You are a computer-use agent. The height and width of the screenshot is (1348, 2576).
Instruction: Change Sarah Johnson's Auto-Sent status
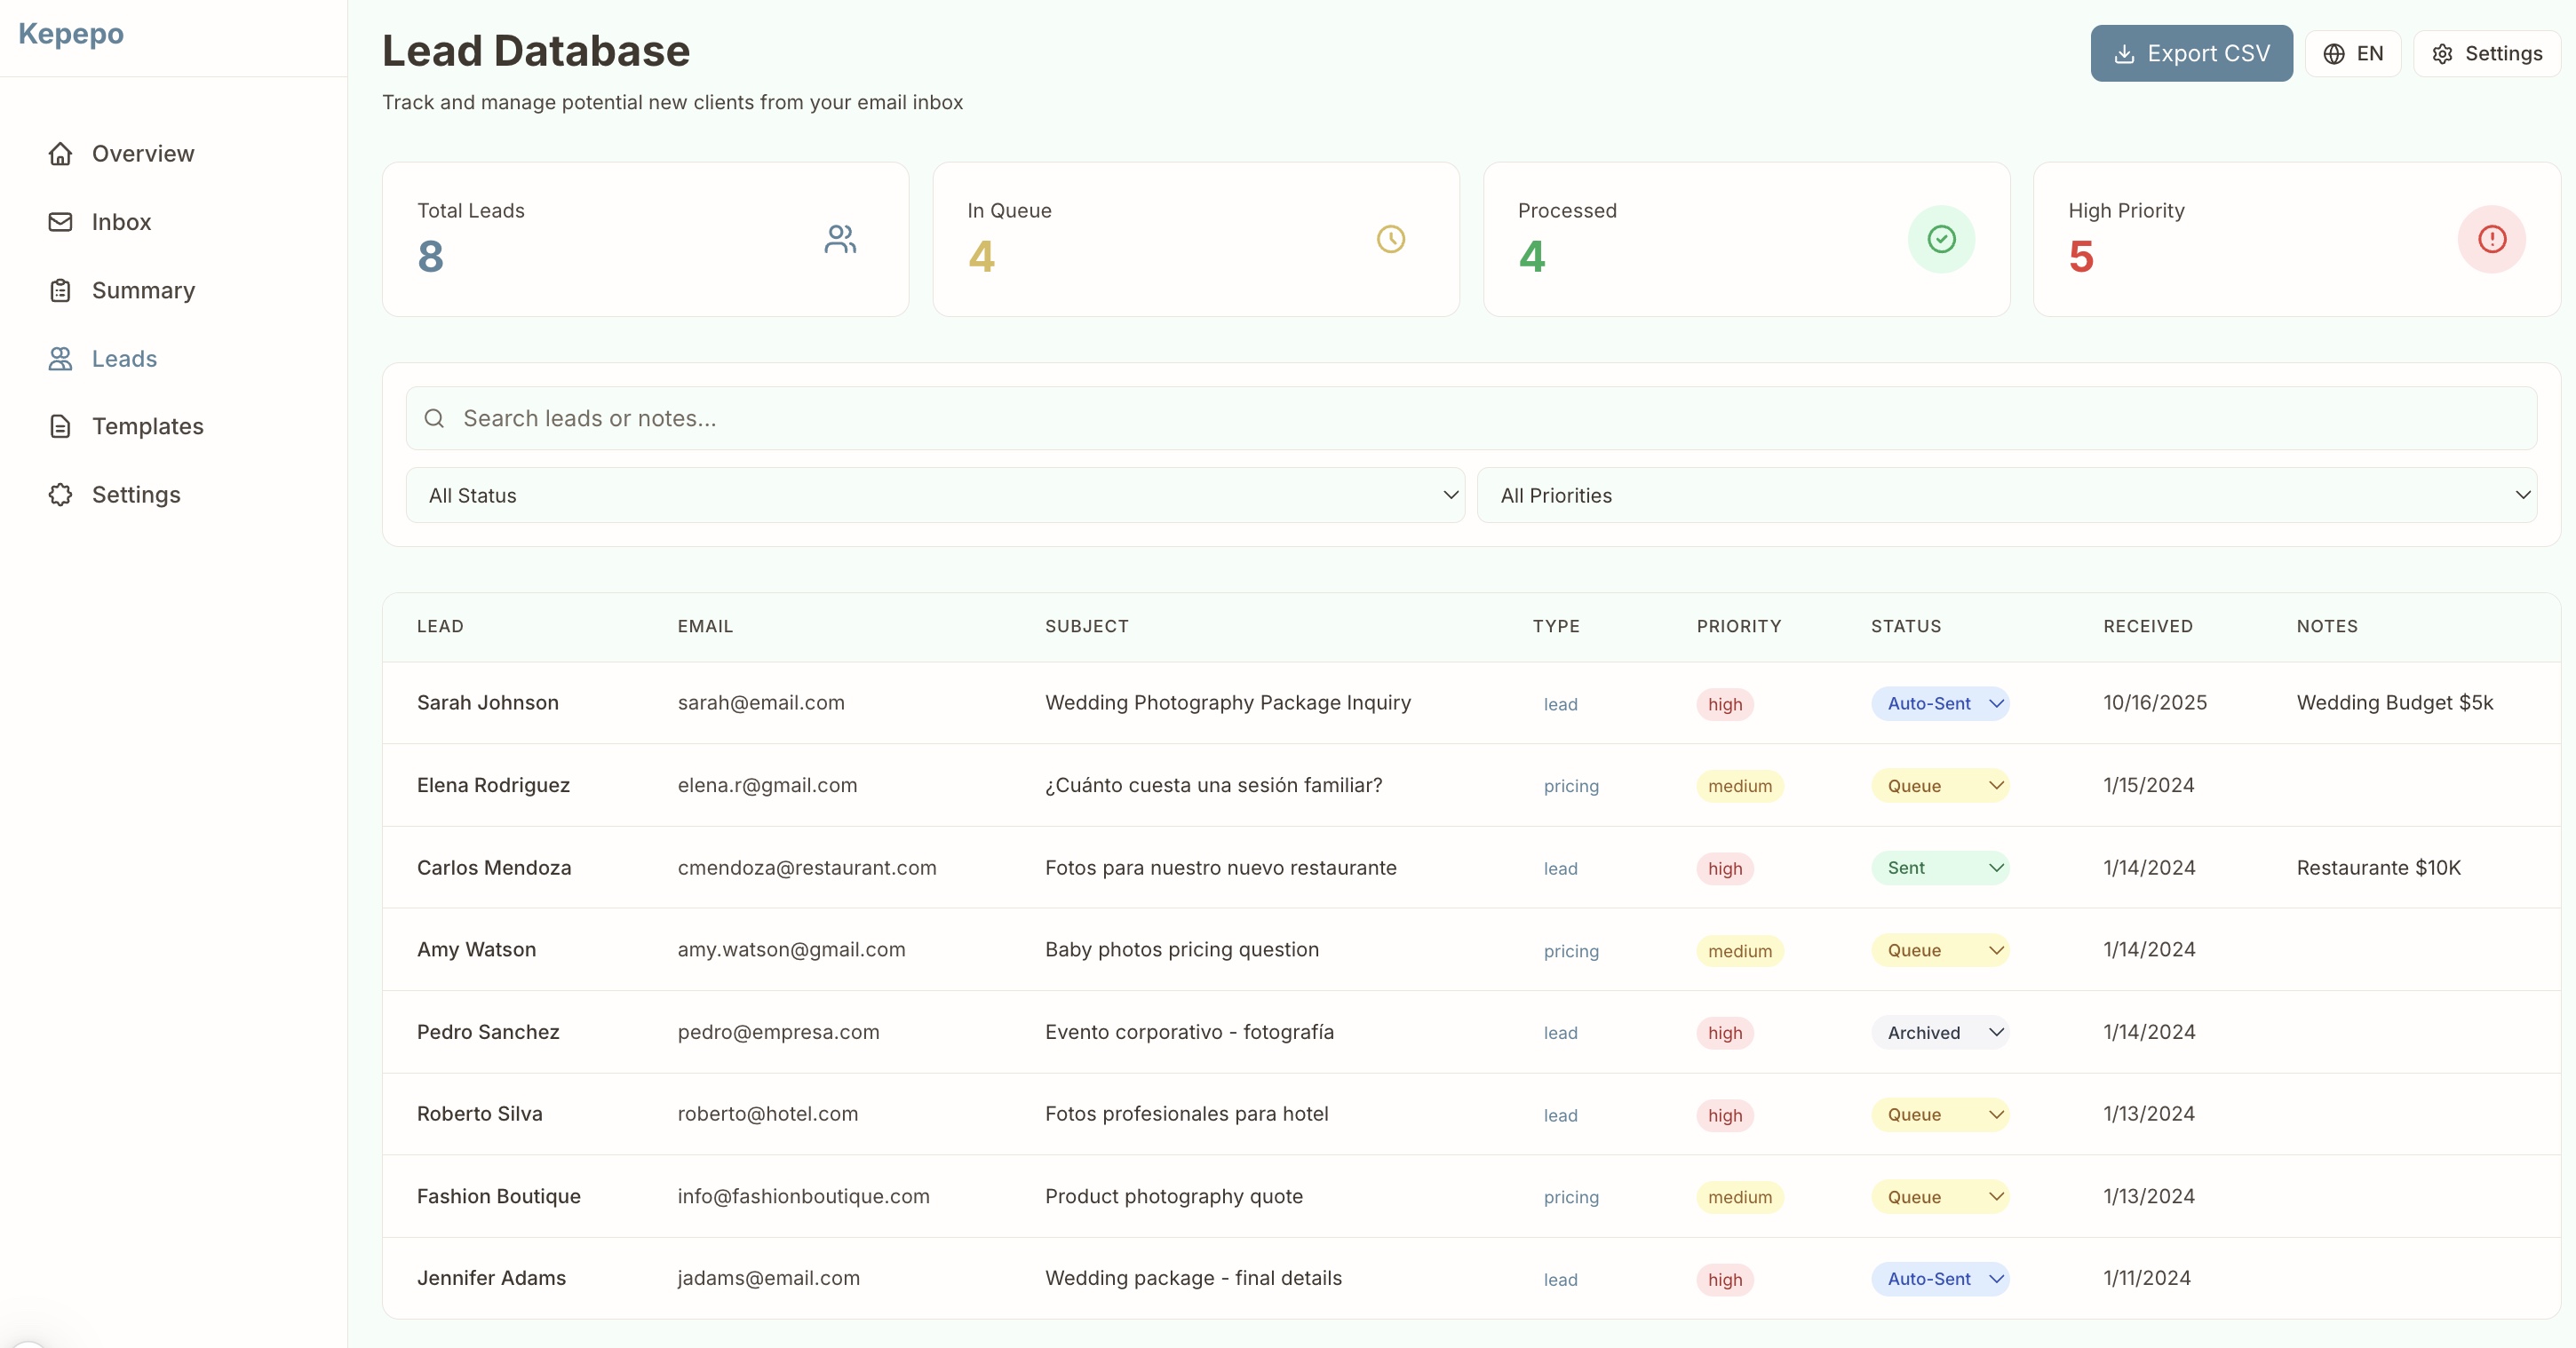1939,704
